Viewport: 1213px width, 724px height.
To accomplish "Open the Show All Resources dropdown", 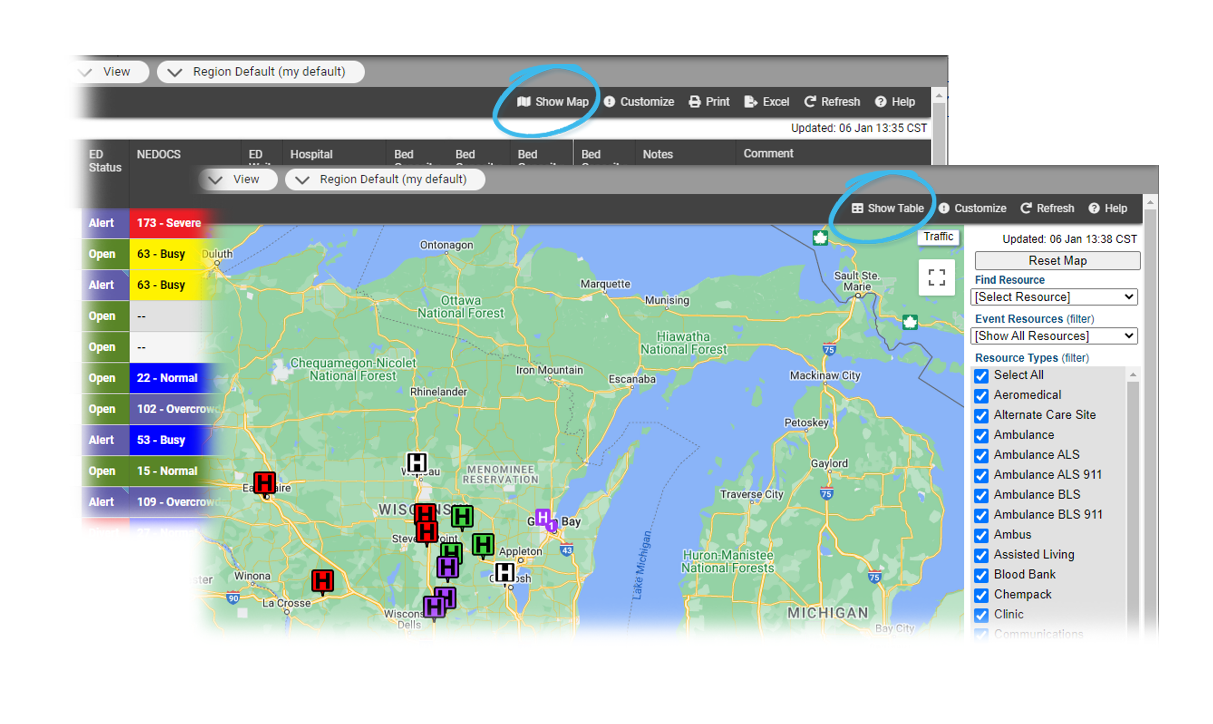I will click(x=1054, y=336).
